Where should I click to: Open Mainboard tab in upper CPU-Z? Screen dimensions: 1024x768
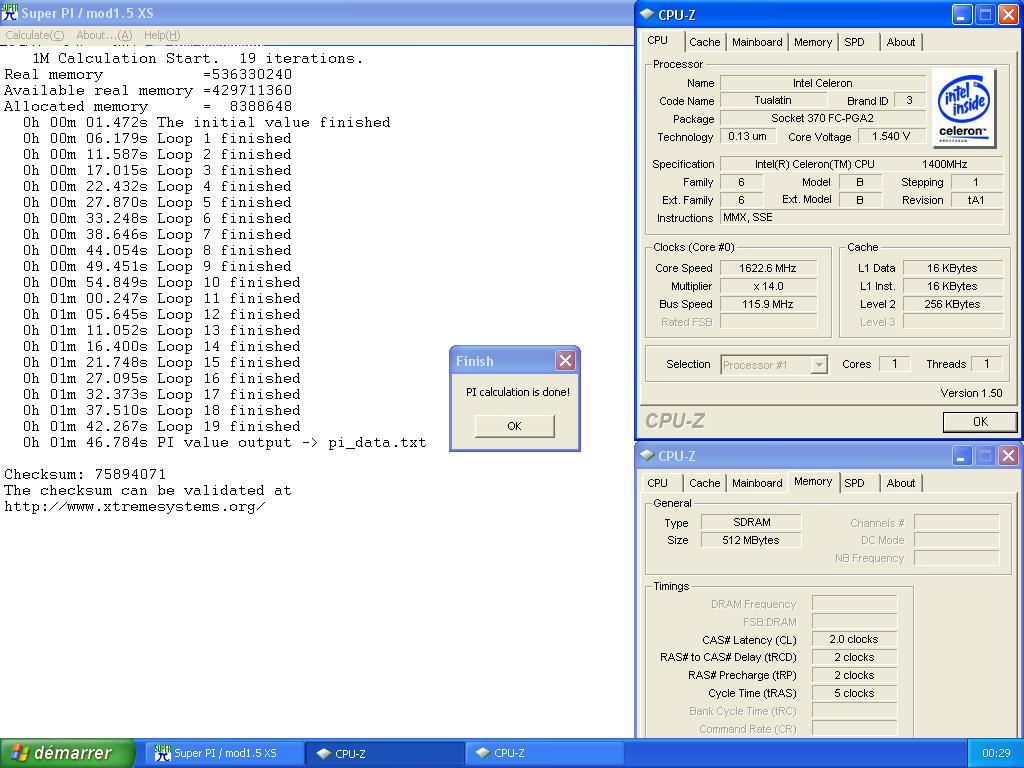[x=757, y=42]
